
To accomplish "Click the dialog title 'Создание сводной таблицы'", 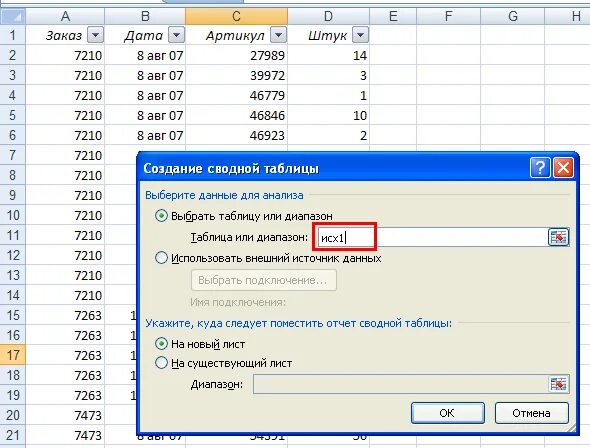I will 231,169.
